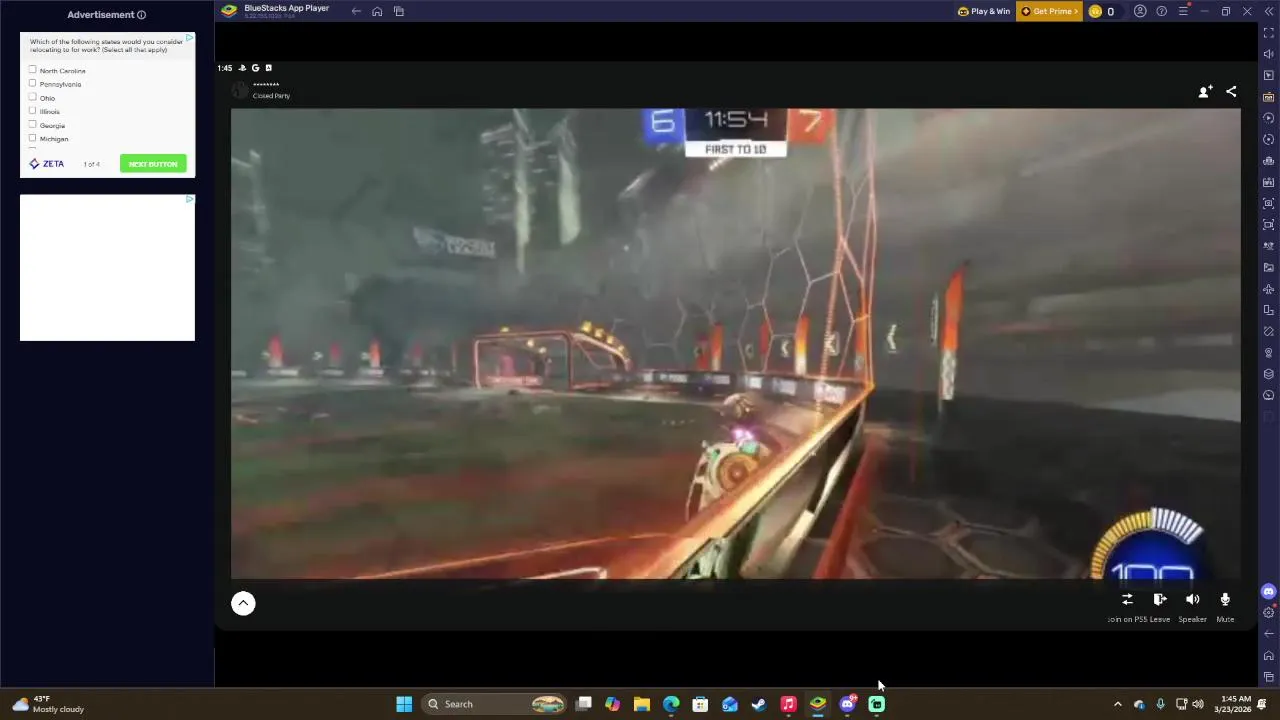Screen dimensions: 1280x720
Task: Check the North Carolina checkbox
Action: 33,70
